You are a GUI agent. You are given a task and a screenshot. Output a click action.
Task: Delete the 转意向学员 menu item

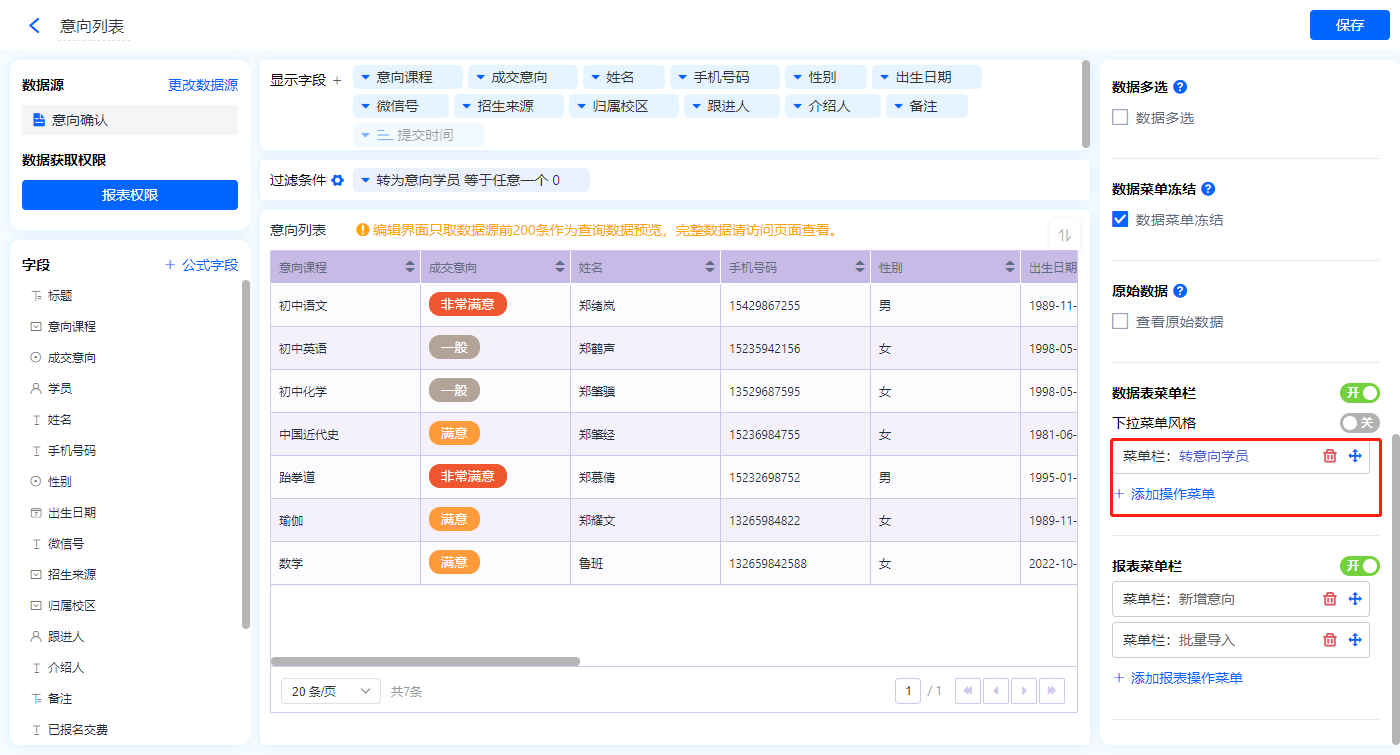click(x=1329, y=456)
